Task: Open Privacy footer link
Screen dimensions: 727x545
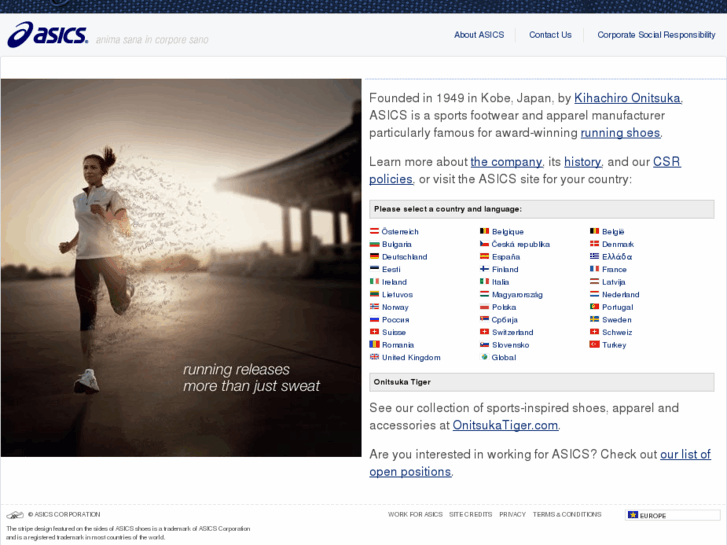Action: click(512, 514)
